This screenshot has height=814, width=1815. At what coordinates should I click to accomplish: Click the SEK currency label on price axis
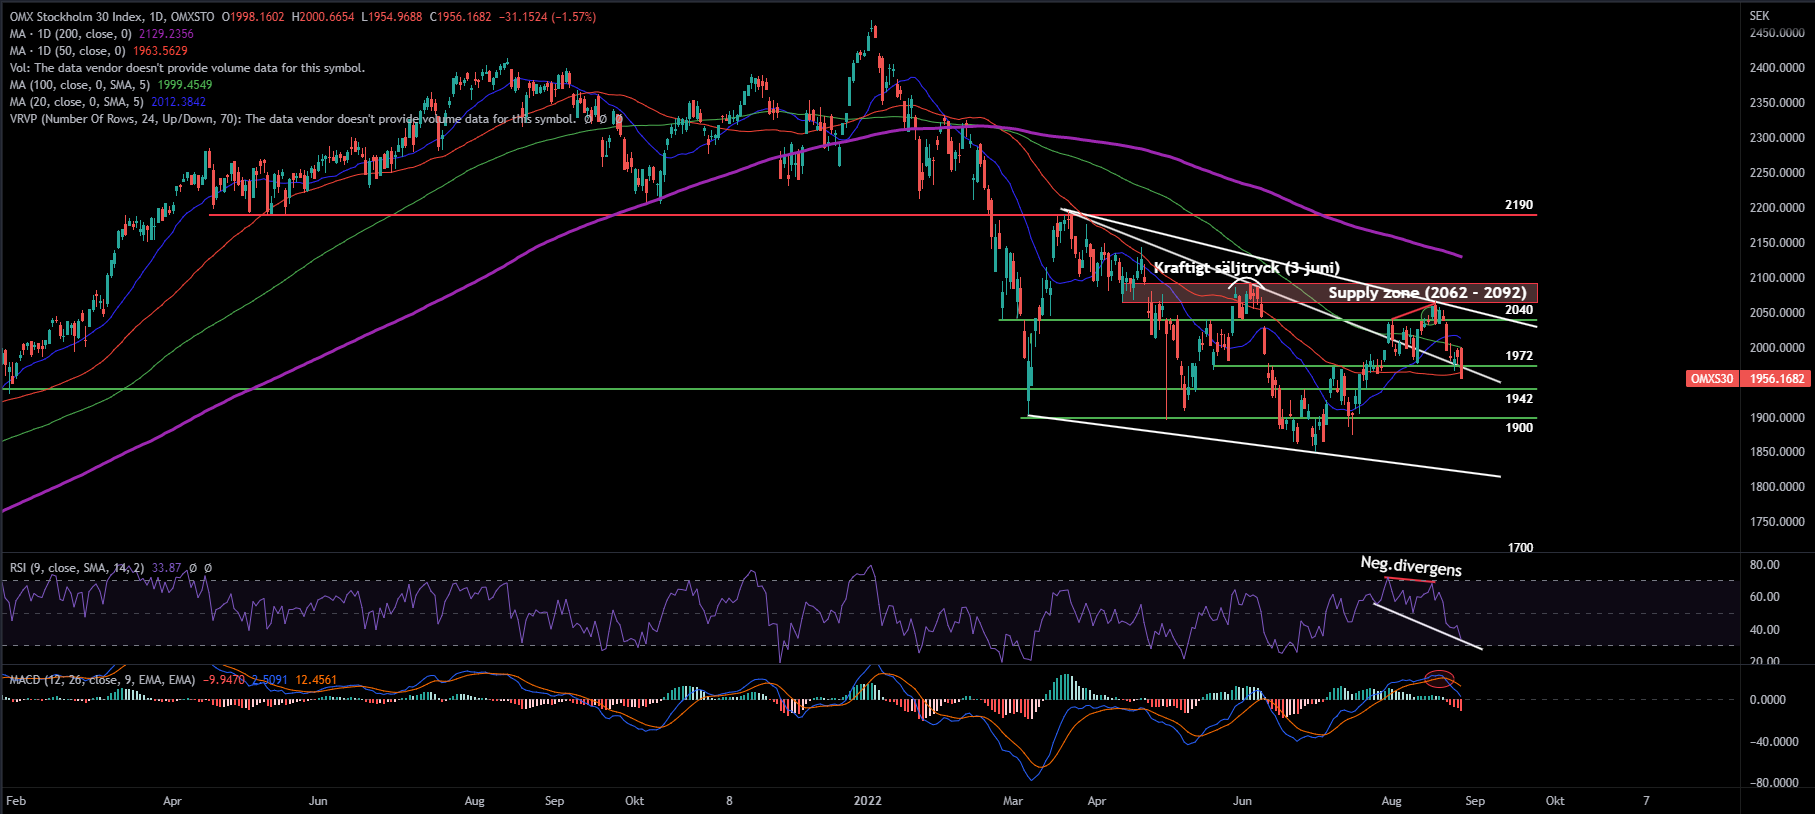tap(1759, 16)
